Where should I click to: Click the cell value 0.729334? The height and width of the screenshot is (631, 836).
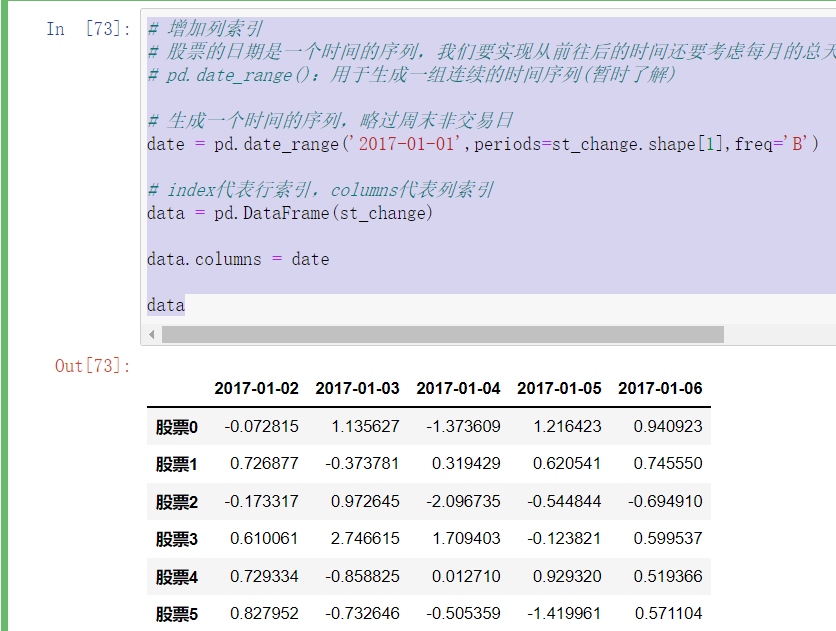(x=264, y=577)
